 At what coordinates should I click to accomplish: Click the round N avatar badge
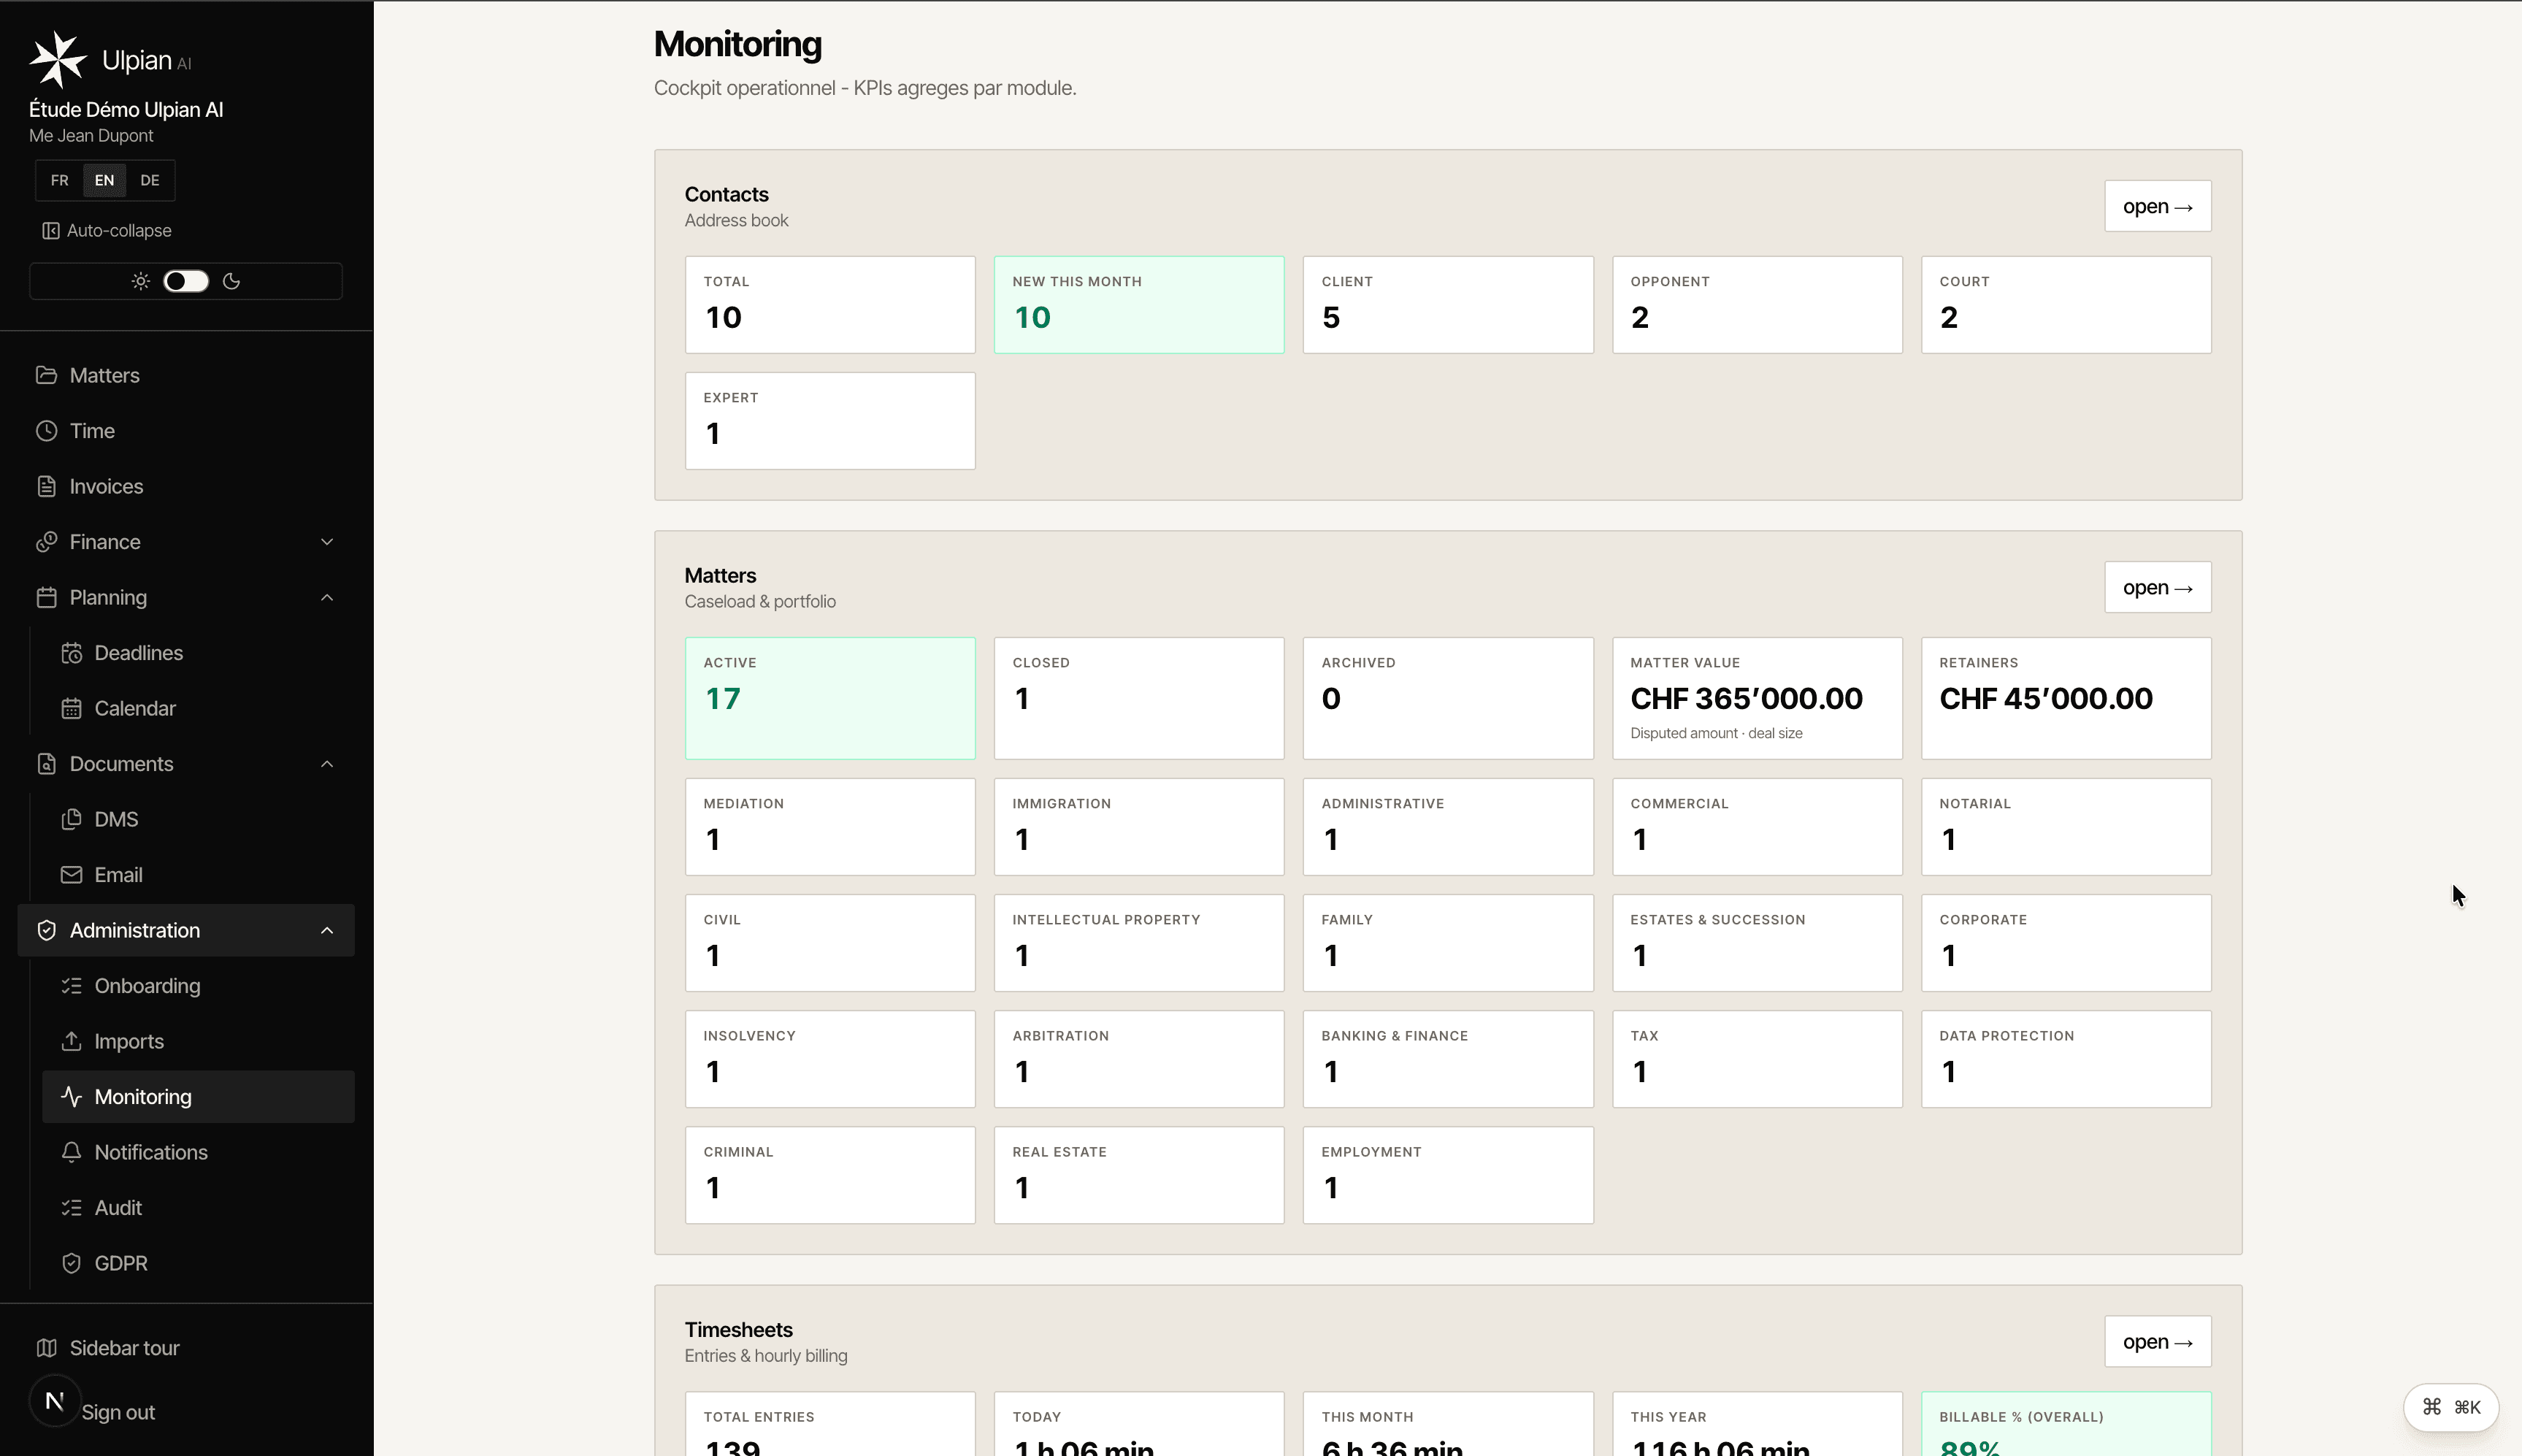point(55,1401)
